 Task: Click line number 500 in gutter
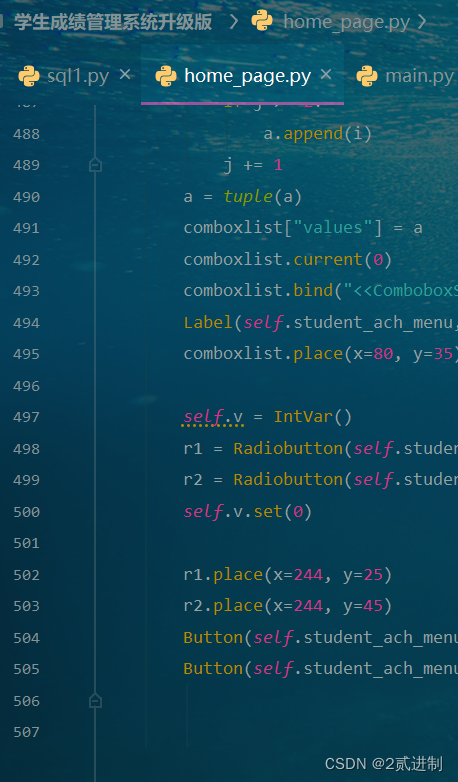[x=26, y=512]
